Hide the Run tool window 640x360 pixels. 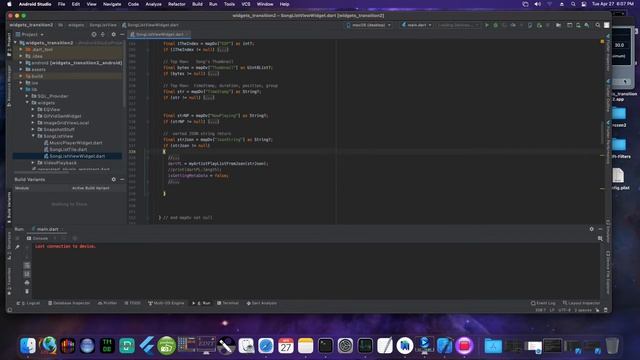point(600,229)
